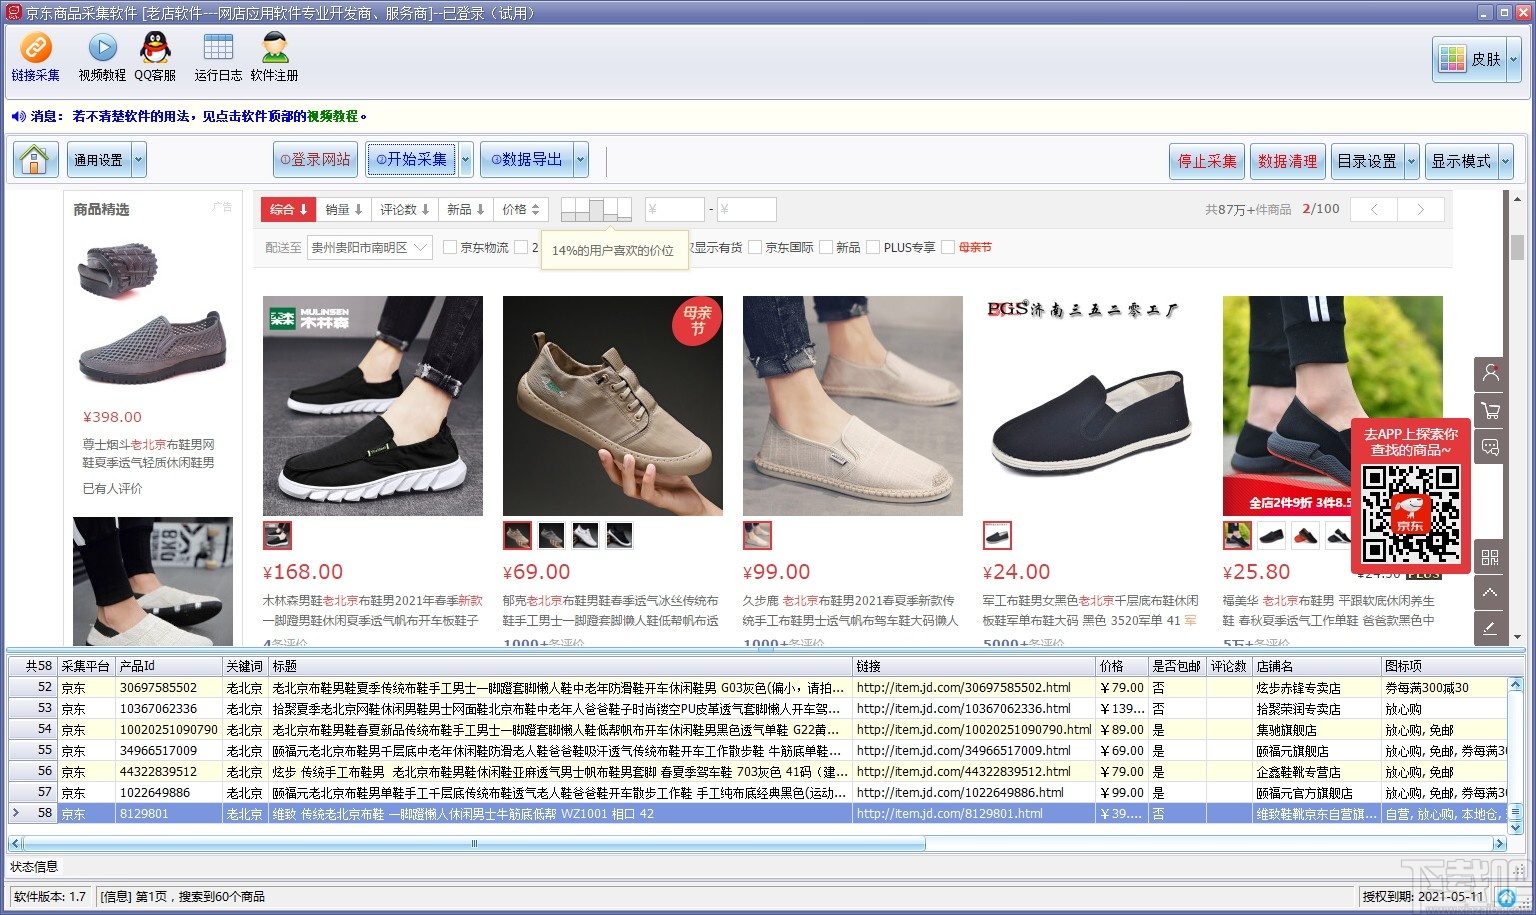Select table row with 产品Id 30697585502
This screenshot has height=915, width=1536.
(x=758, y=688)
